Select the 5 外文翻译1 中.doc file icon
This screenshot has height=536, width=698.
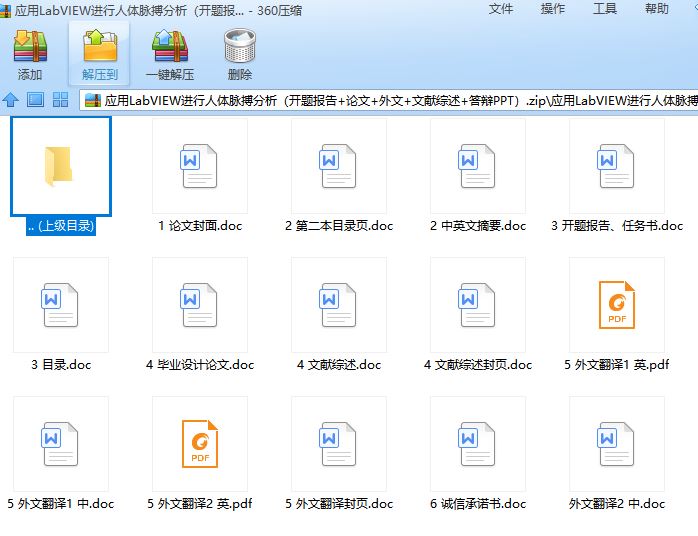[60, 444]
